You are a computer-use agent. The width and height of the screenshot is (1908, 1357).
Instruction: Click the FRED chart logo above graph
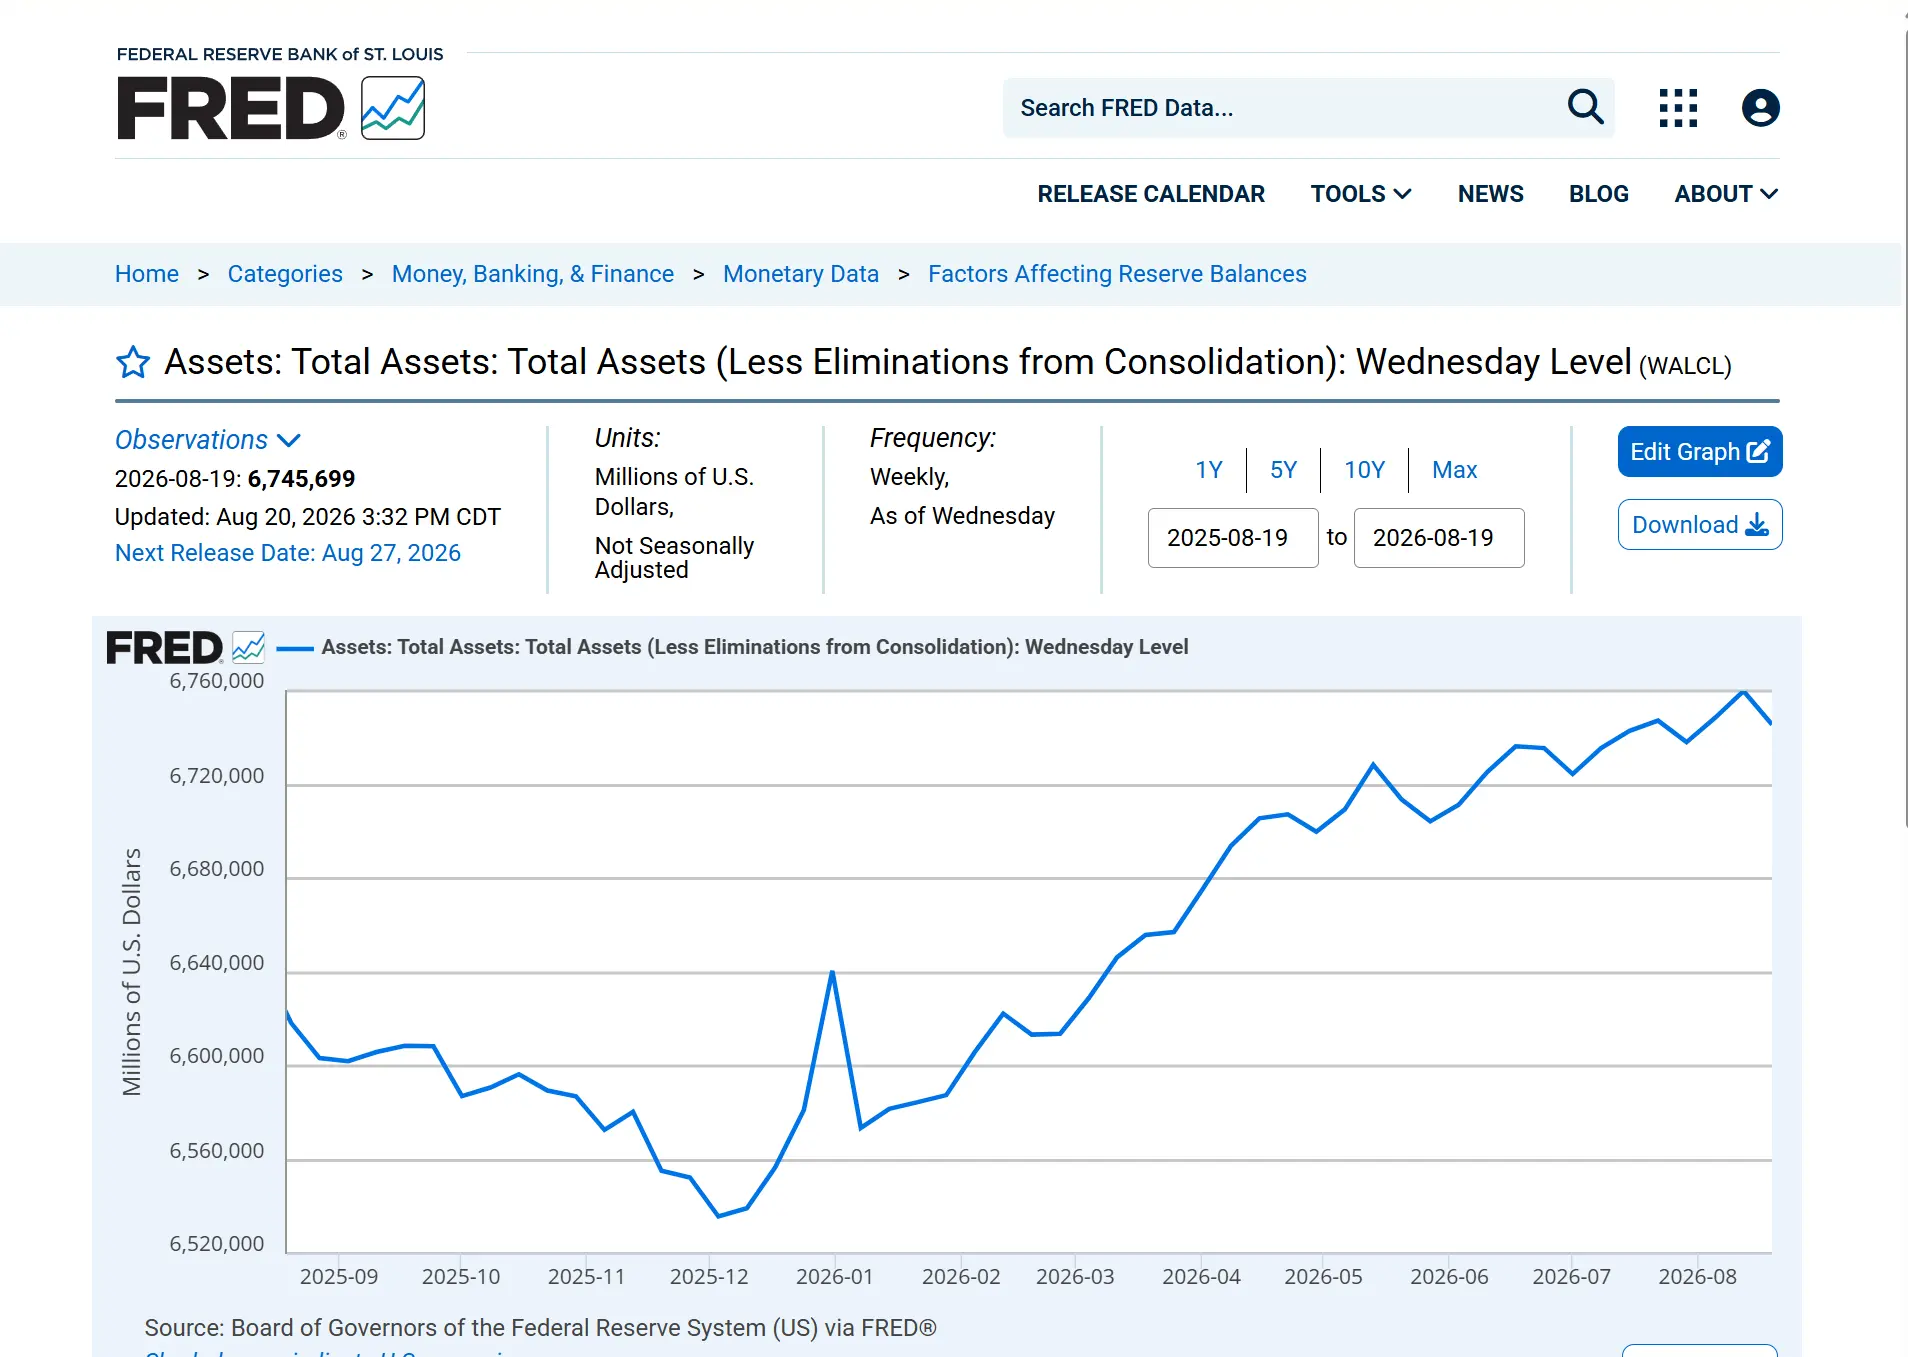coord(186,648)
